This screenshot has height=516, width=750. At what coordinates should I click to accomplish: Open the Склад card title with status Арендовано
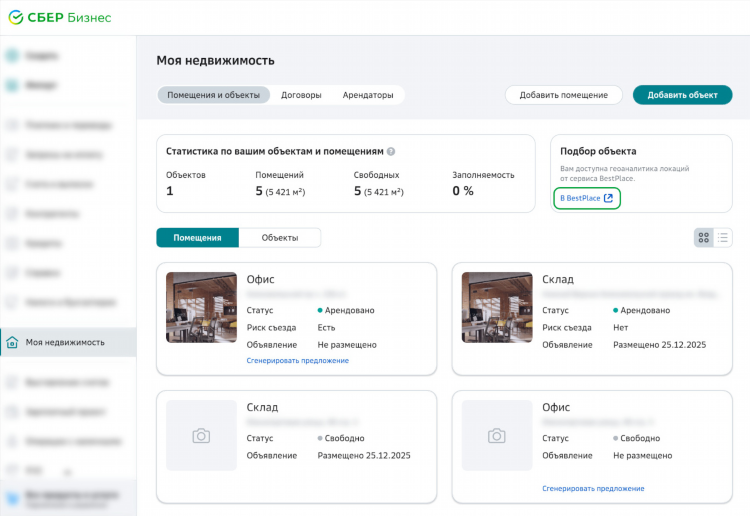pos(558,279)
